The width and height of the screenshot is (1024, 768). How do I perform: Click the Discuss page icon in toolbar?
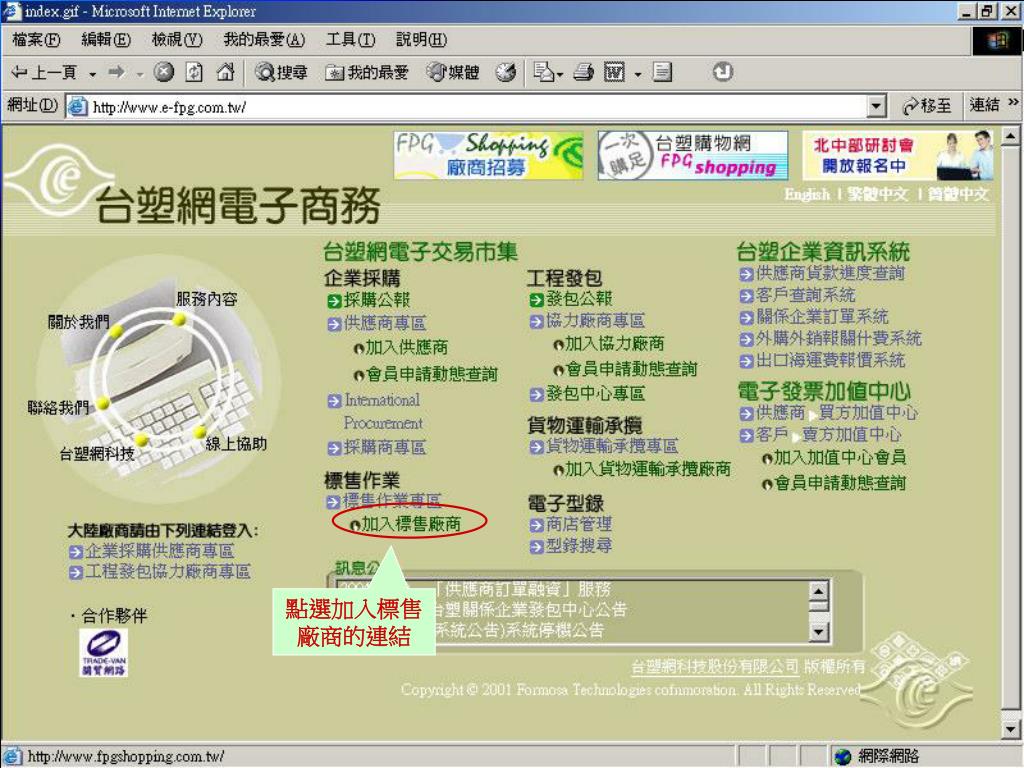point(662,72)
